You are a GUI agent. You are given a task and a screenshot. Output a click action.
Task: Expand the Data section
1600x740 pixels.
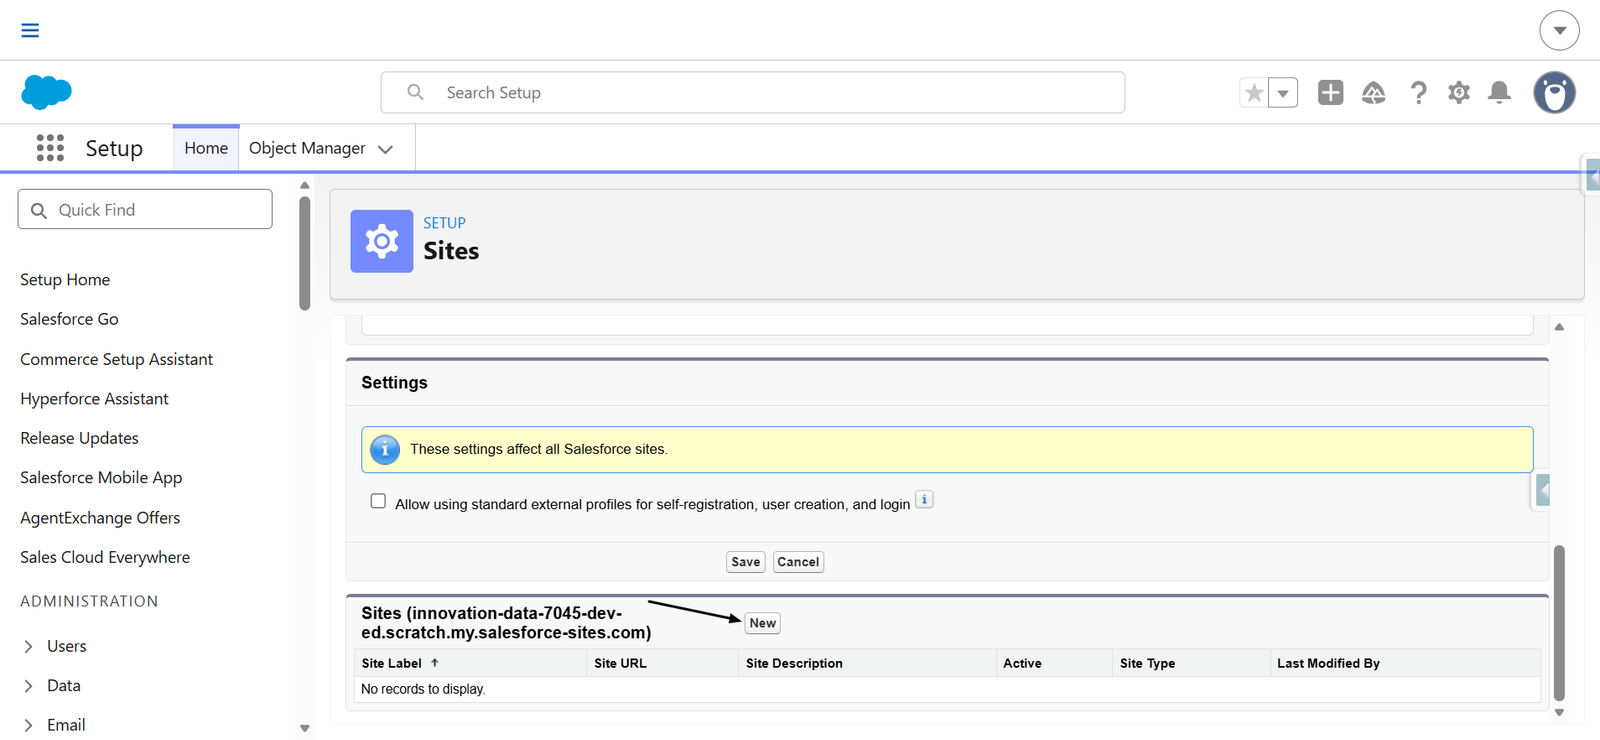pyautogui.click(x=28, y=686)
